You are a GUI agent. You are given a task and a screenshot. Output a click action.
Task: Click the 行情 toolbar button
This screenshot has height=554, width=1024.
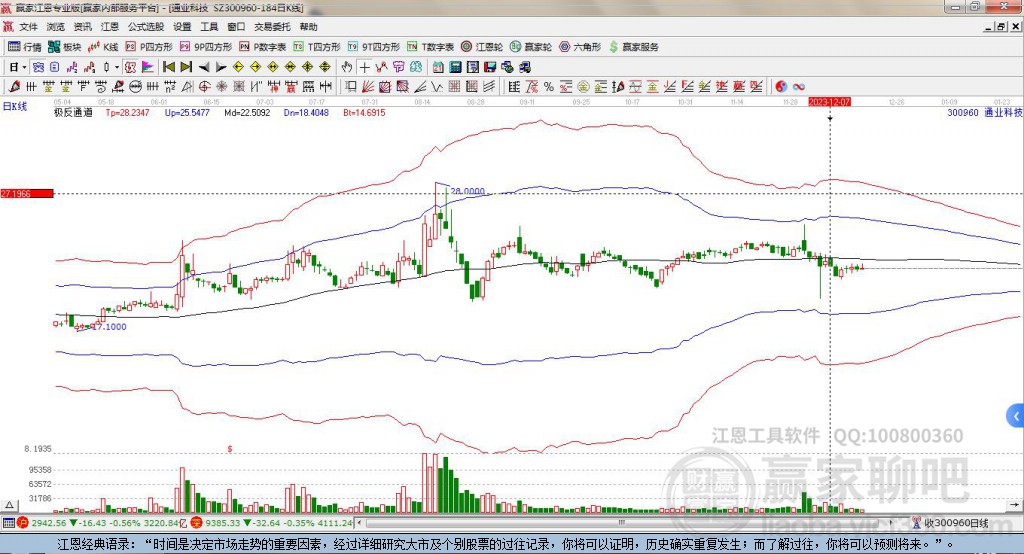[24, 47]
